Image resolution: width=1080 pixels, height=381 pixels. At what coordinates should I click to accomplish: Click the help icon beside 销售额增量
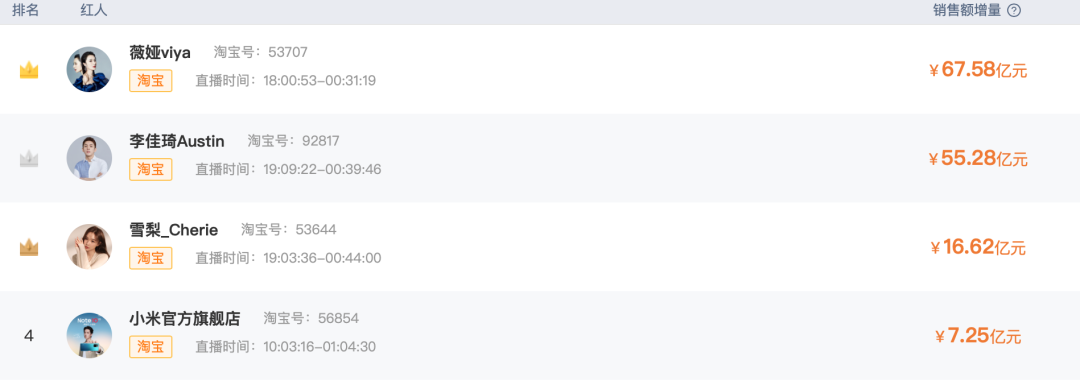1014,10
